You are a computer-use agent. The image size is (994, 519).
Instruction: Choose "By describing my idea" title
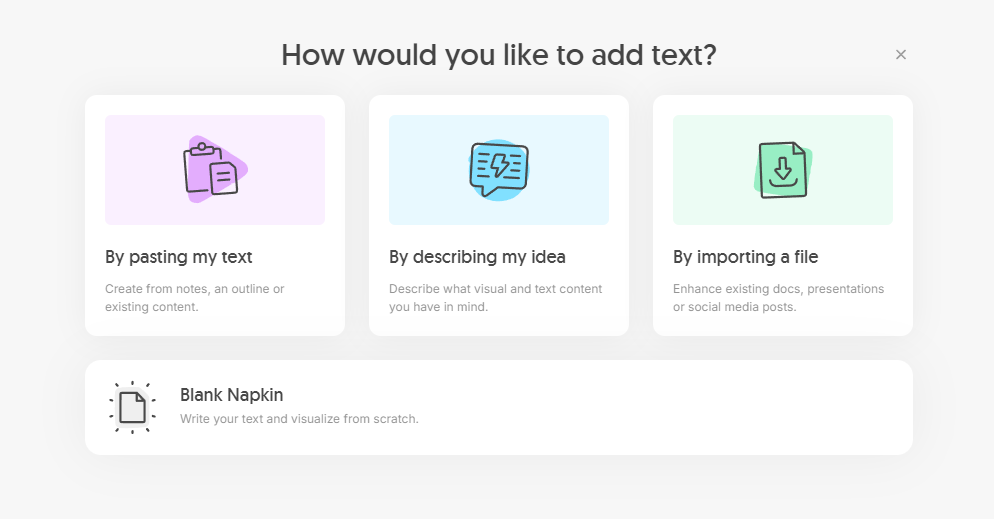pos(477,257)
